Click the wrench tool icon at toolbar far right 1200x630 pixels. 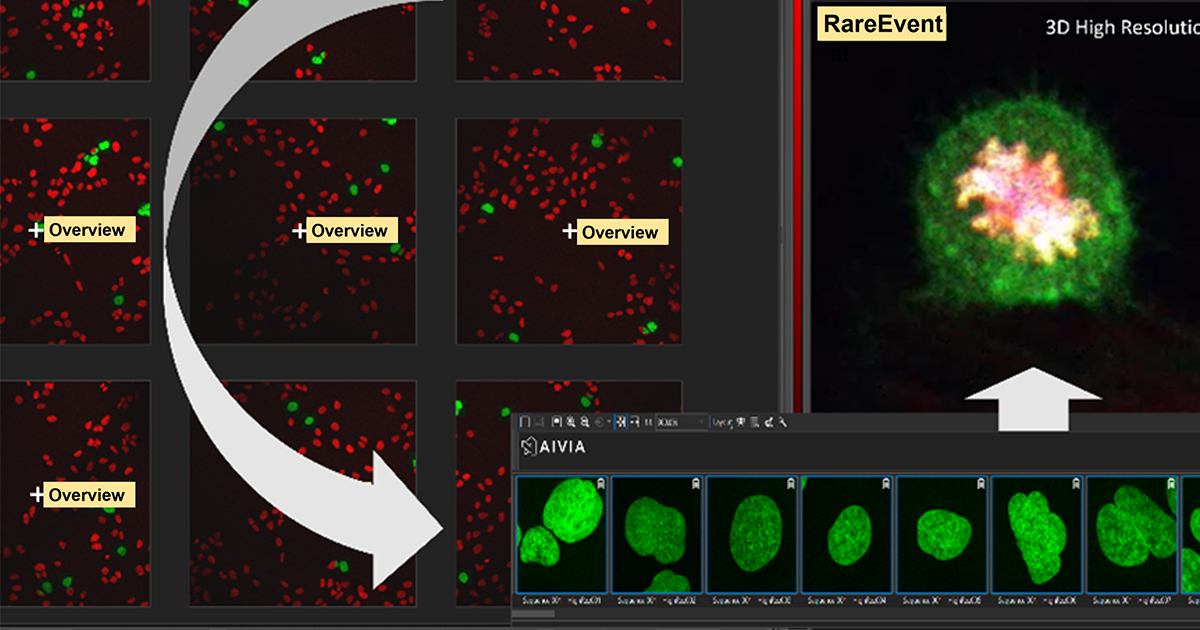783,421
